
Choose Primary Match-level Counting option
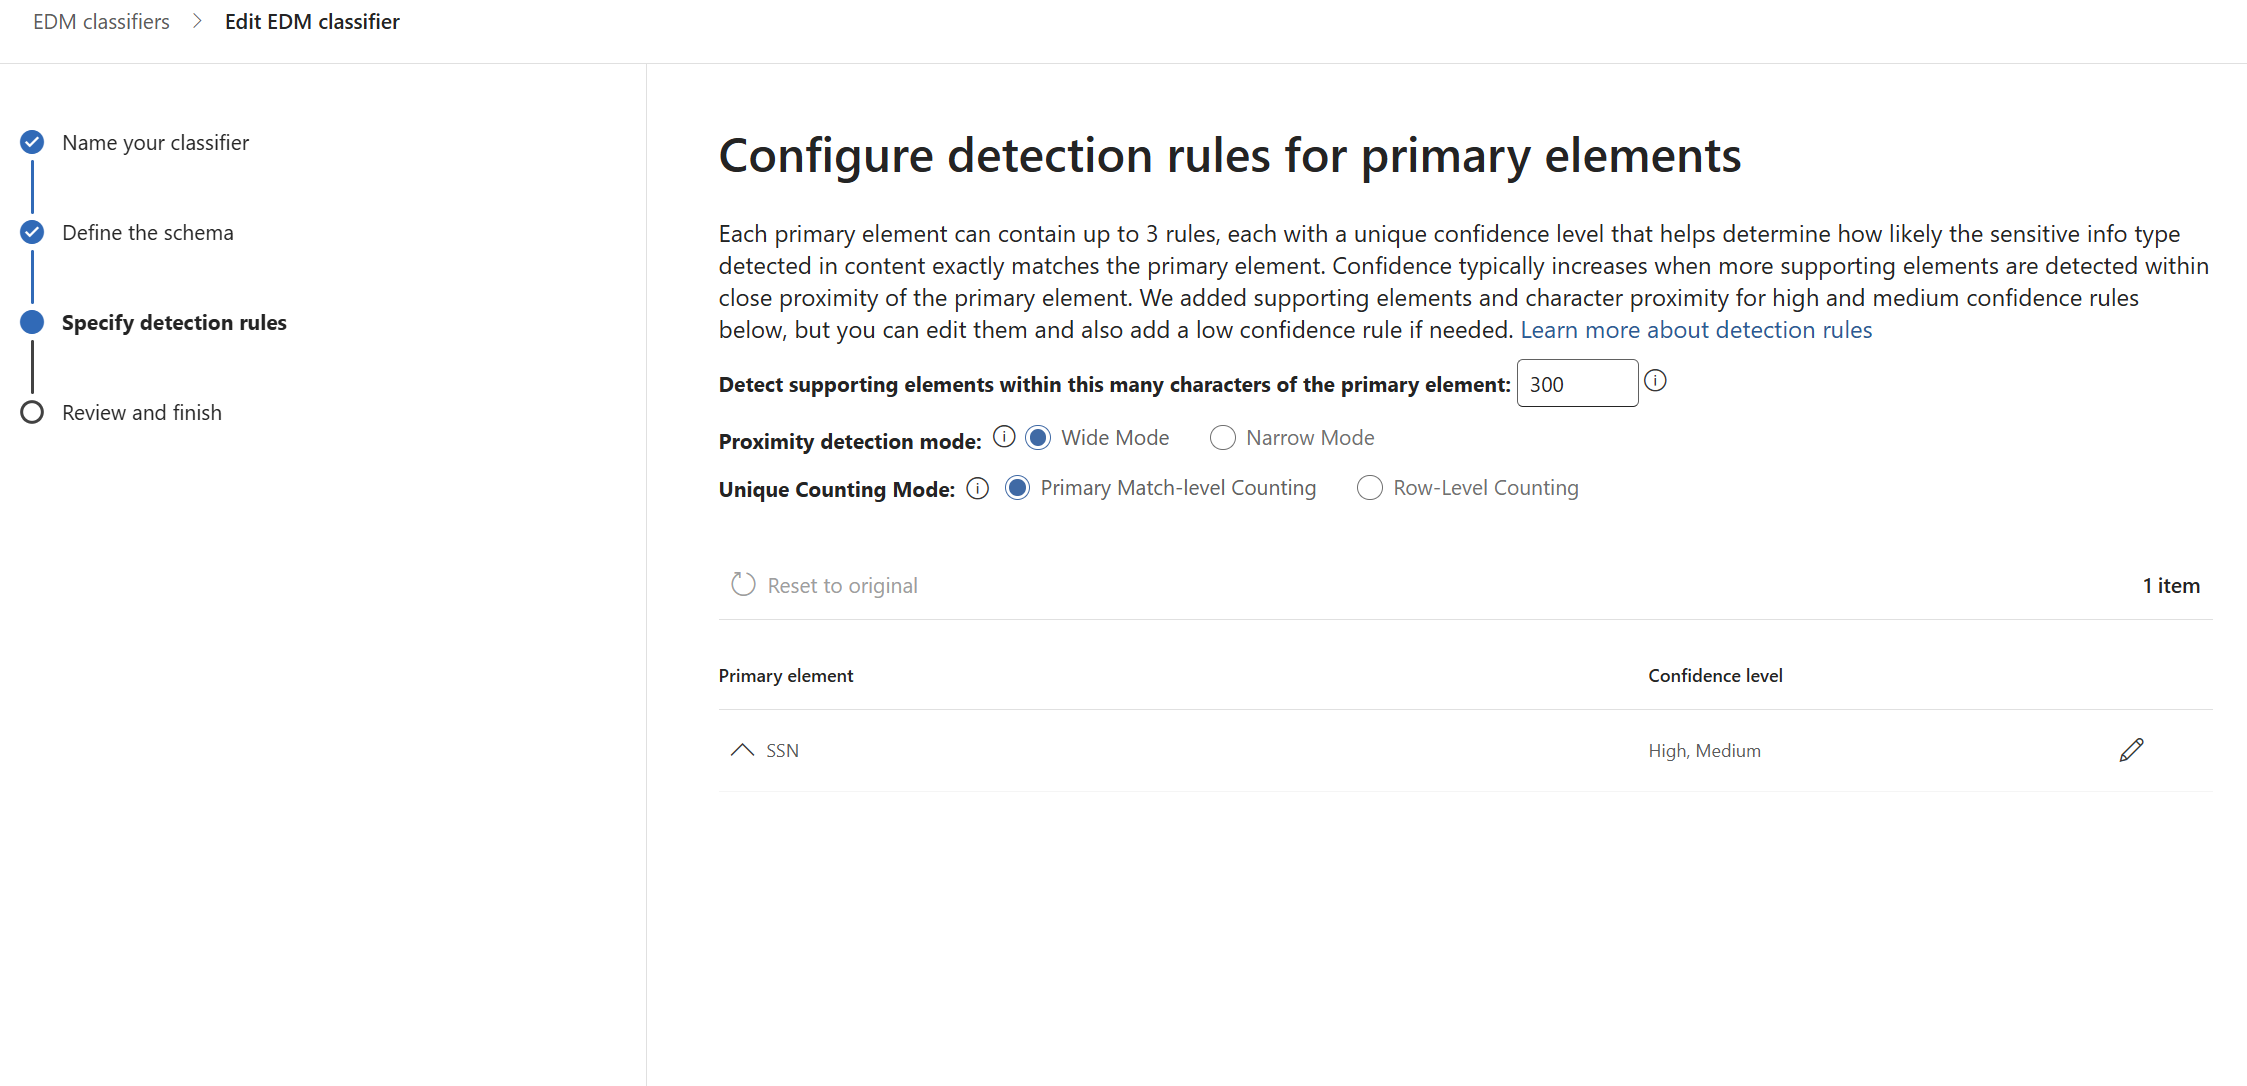(1017, 488)
